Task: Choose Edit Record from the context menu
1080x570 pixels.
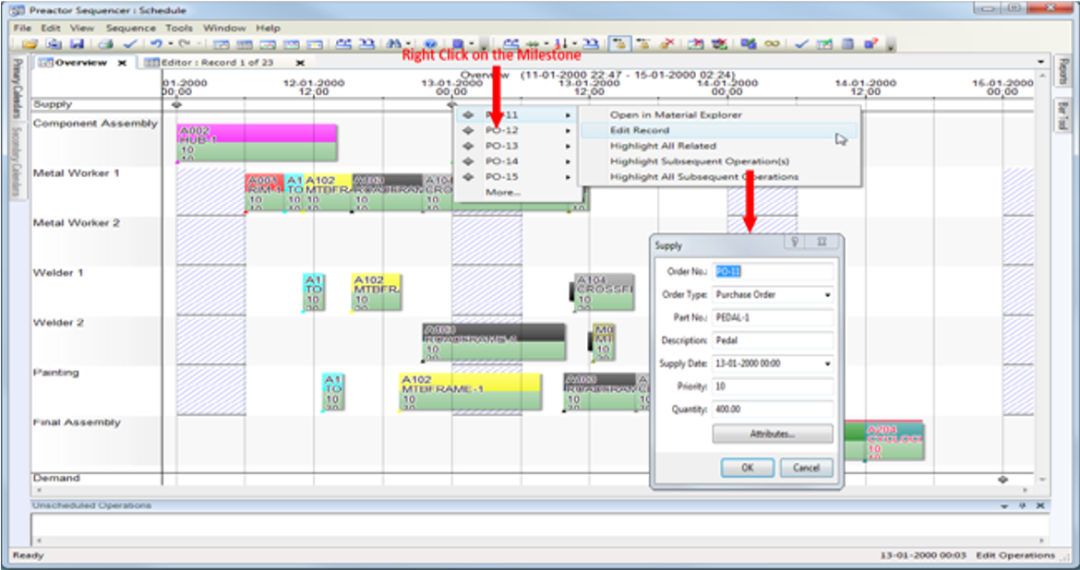Action: pos(640,131)
